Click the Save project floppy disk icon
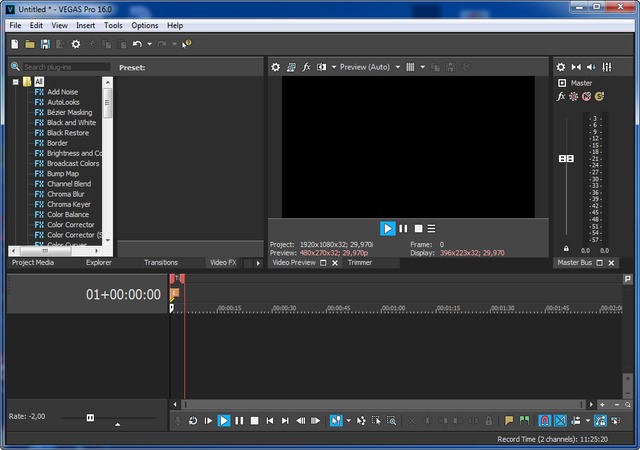The image size is (640, 450). coord(45,44)
